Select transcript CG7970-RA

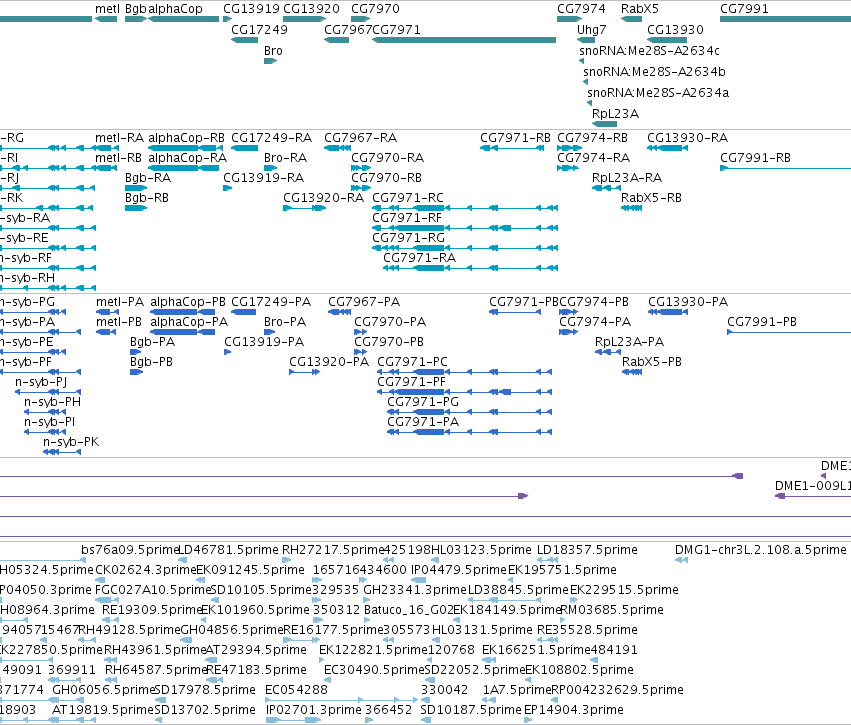point(361,168)
